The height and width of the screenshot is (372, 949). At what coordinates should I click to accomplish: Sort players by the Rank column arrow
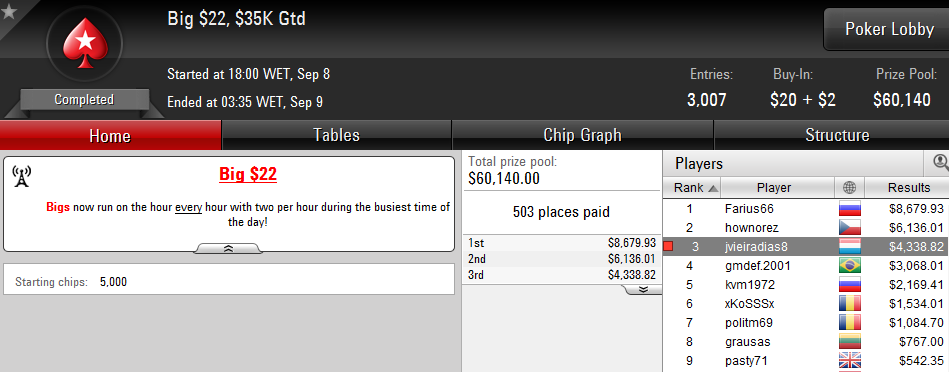[713, 189]
